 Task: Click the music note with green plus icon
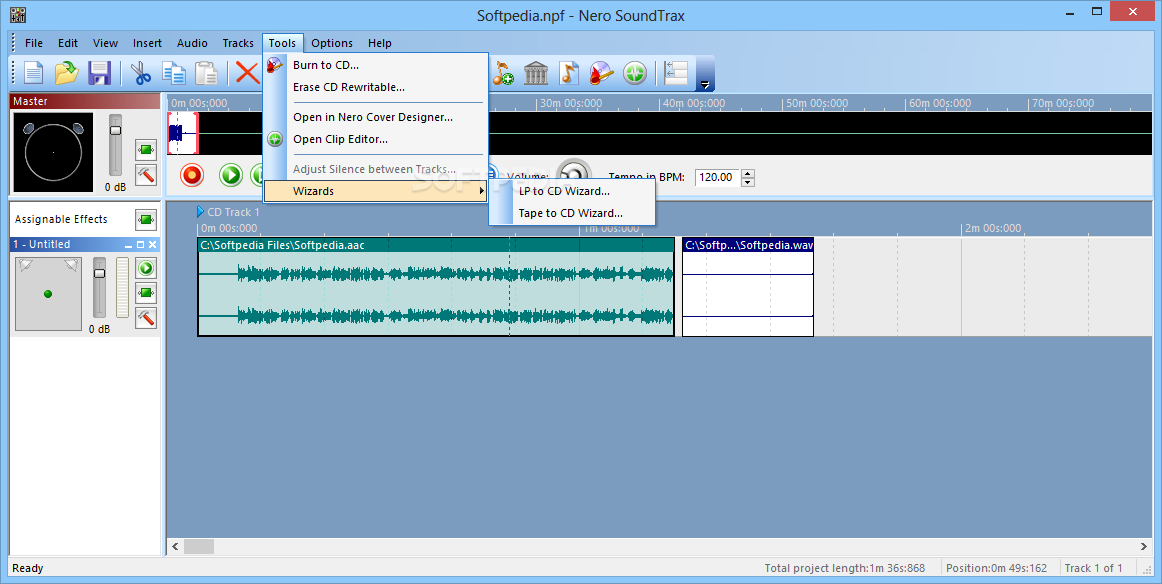click(x=502, y=73)
